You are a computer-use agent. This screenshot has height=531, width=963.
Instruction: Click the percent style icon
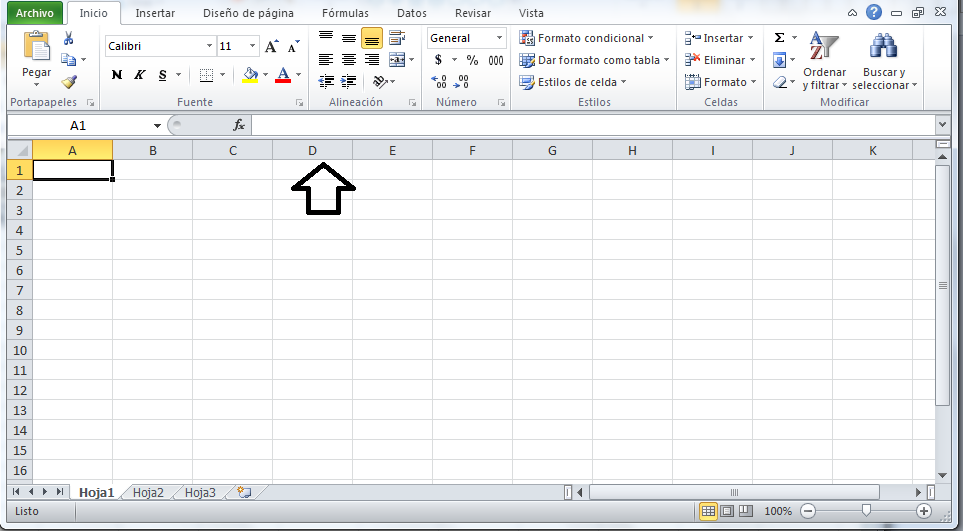pyautogui.click(x=472, y=60)
